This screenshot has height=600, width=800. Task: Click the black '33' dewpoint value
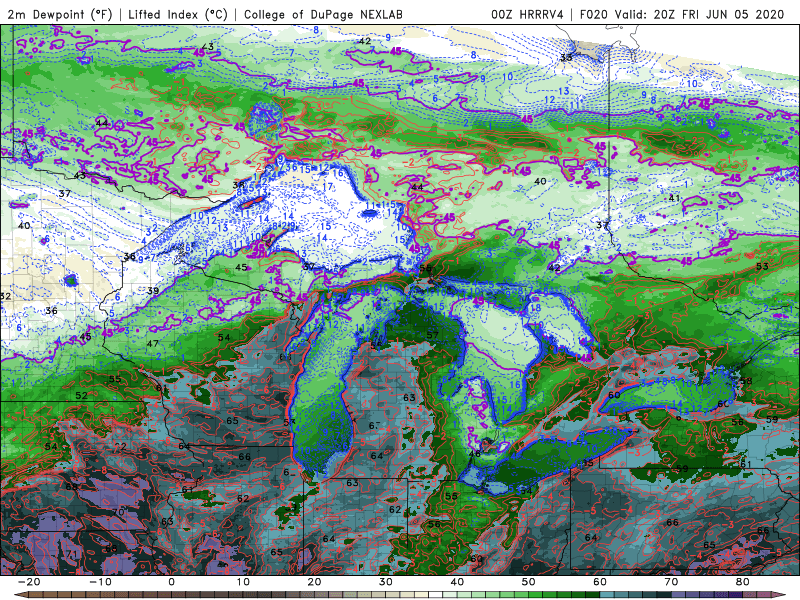click(566, 58)
